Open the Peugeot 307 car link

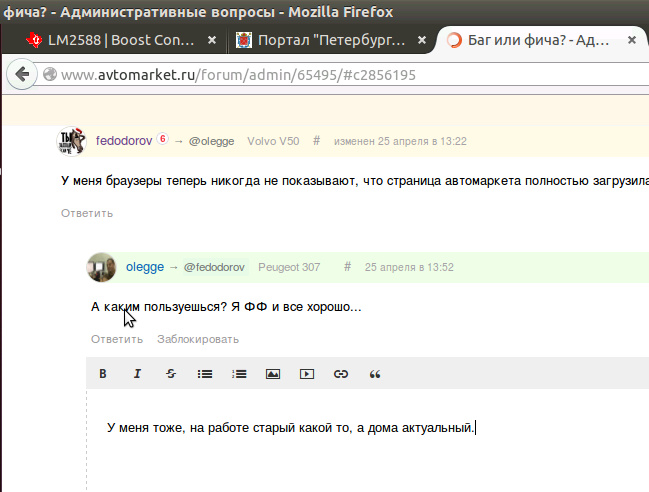coord(289,267)
